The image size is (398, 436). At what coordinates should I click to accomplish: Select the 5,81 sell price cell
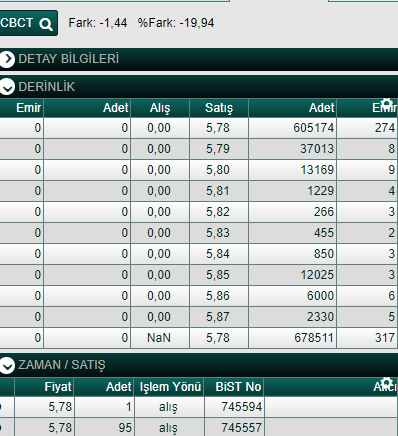pos(219,191)
